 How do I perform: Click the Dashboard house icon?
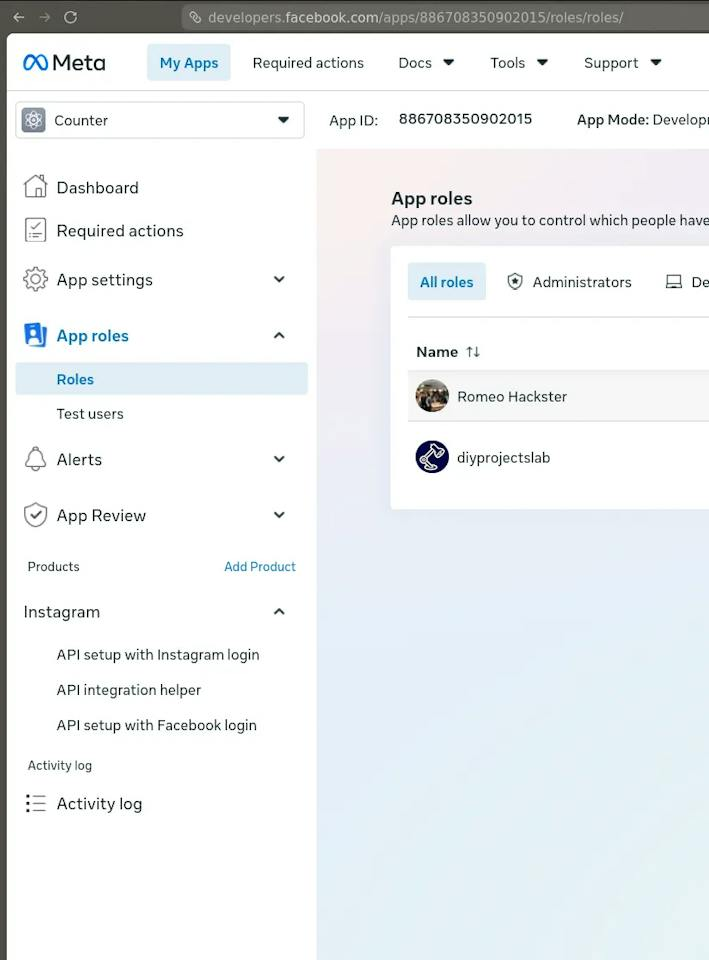tap(36, 187)
